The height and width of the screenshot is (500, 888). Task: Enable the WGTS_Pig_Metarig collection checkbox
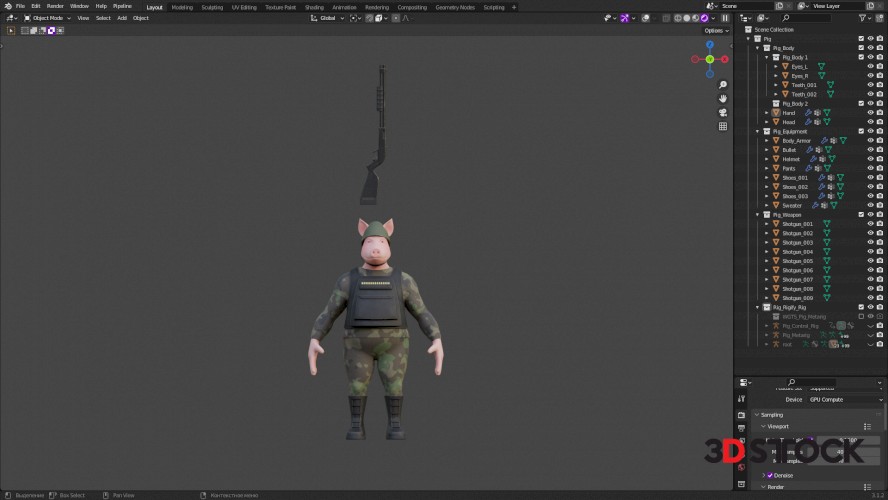click(x=861, y=317)
